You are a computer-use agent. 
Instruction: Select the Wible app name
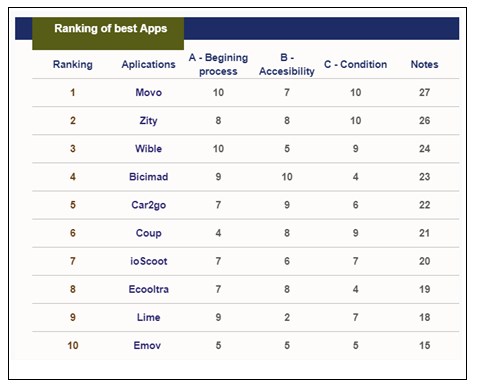click(148, 149)
